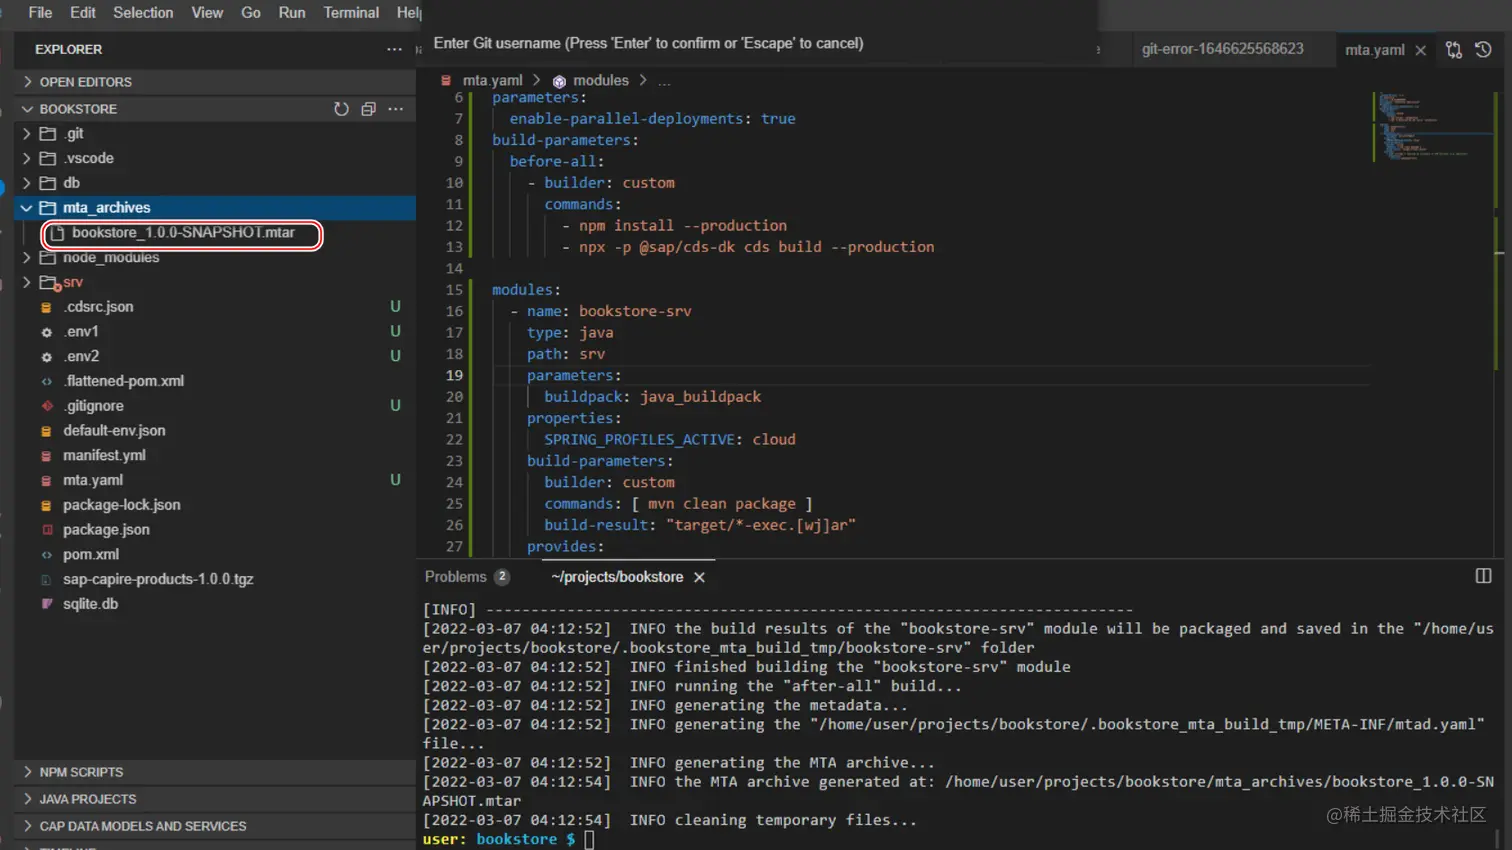The width and height of the screenshot is (1512, 850).
Task: Click modules in the breadcrumb
Action: (600, 80)
